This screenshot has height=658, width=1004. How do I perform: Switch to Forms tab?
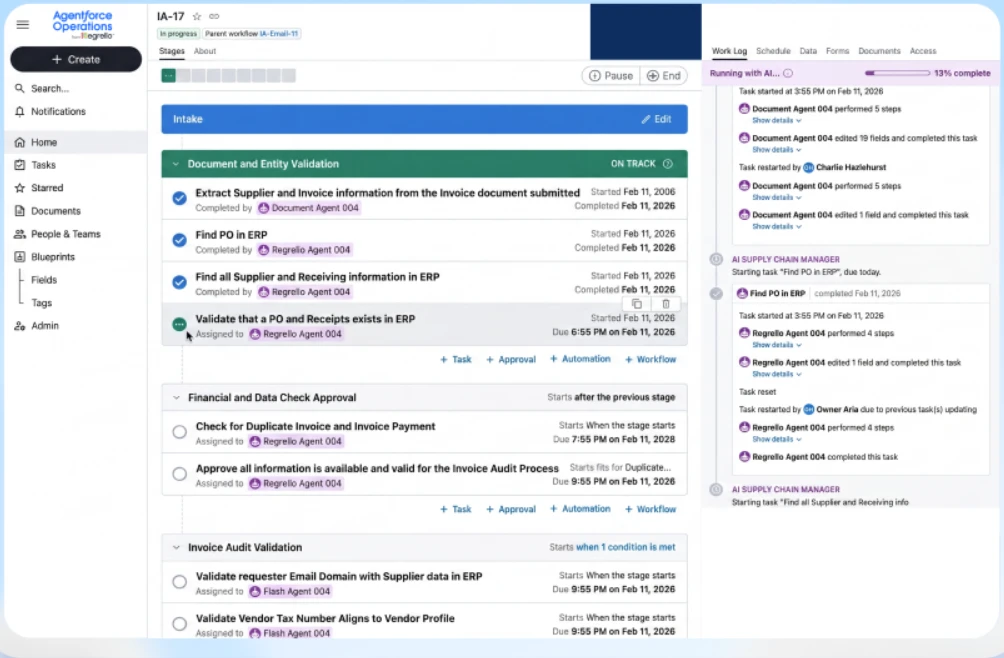(837, 51)
